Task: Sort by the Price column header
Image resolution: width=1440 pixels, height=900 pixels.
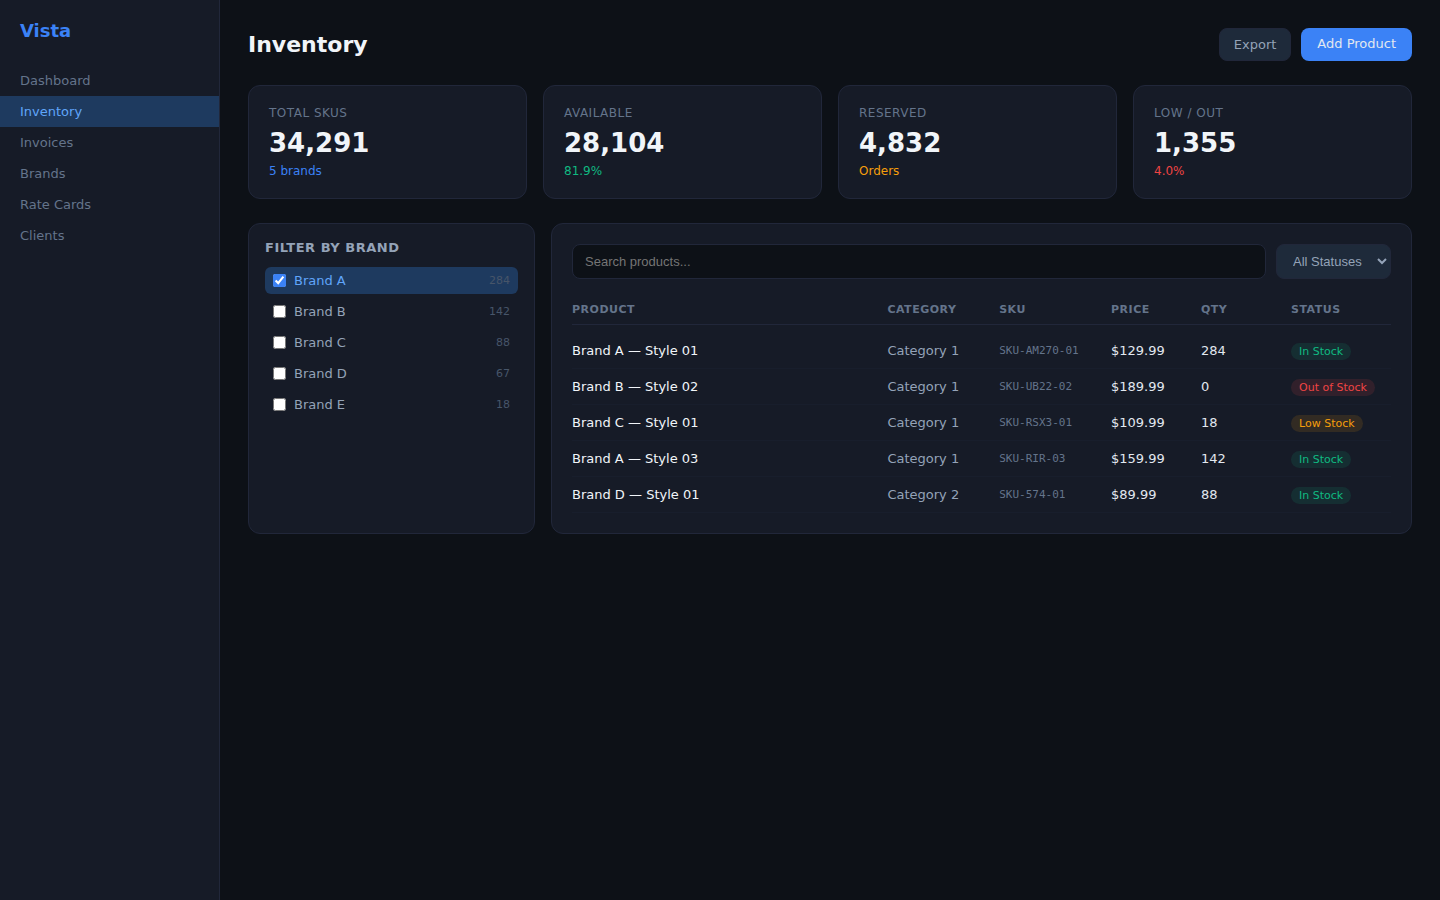Action: pos(1130,310)
